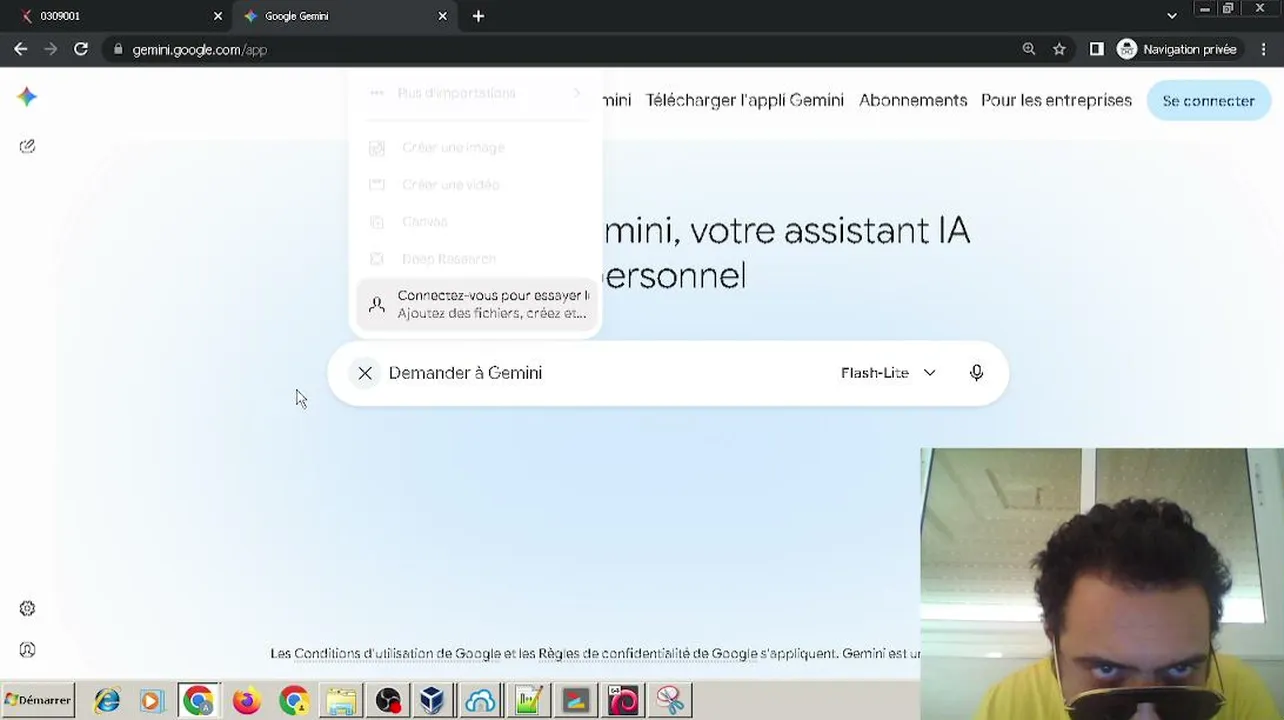Close the 0309001 tab
This screenshot has width=1284, height=720.
click(218, 16)
